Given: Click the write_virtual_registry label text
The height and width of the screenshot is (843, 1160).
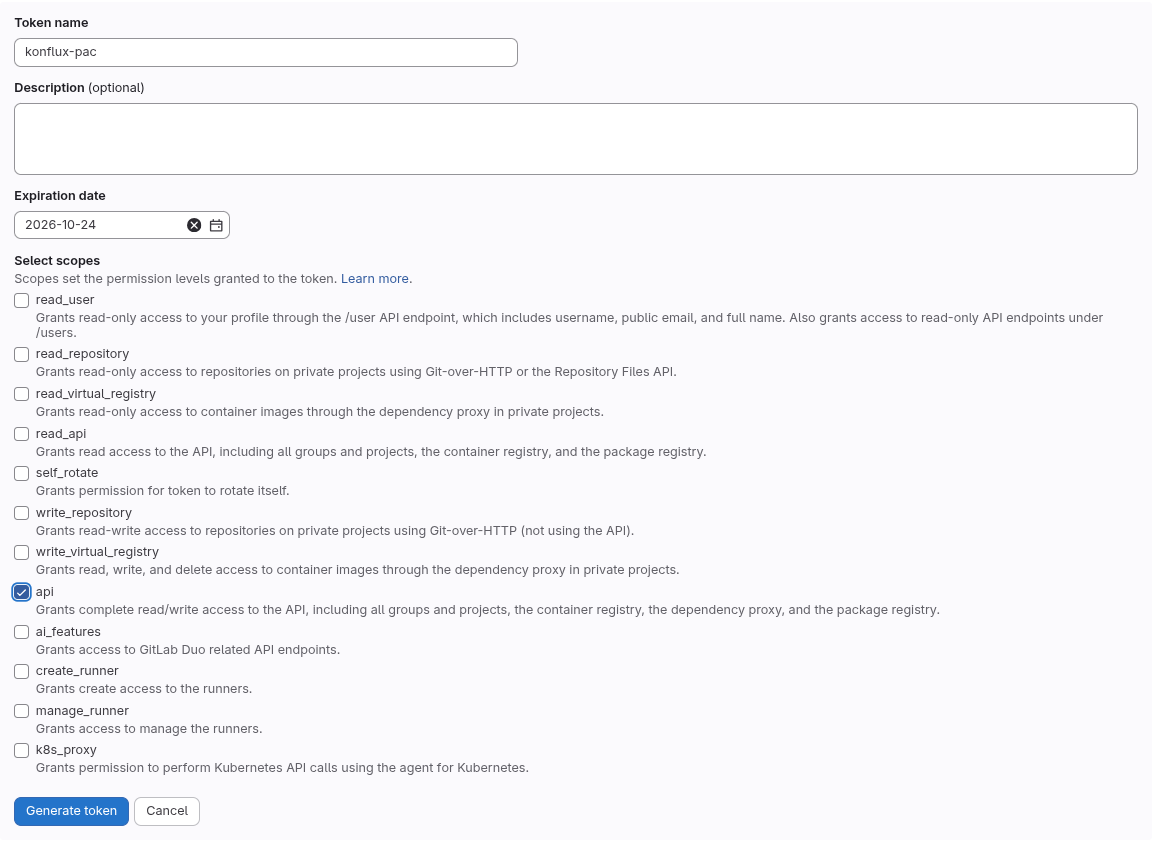Looking at the screenshot, I should pos(98,552).
